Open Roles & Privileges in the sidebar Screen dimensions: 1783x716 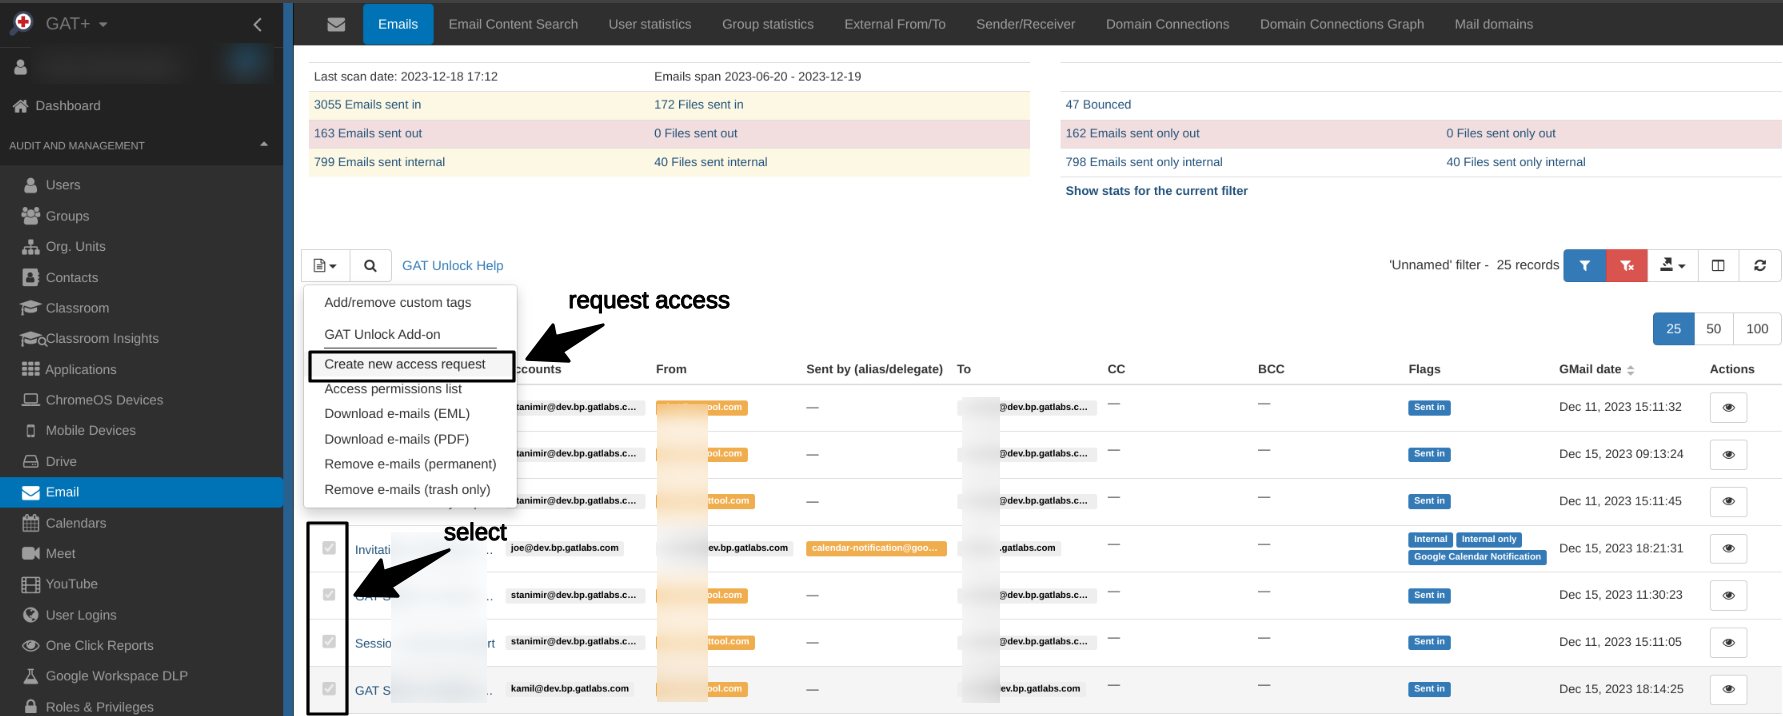100,707
